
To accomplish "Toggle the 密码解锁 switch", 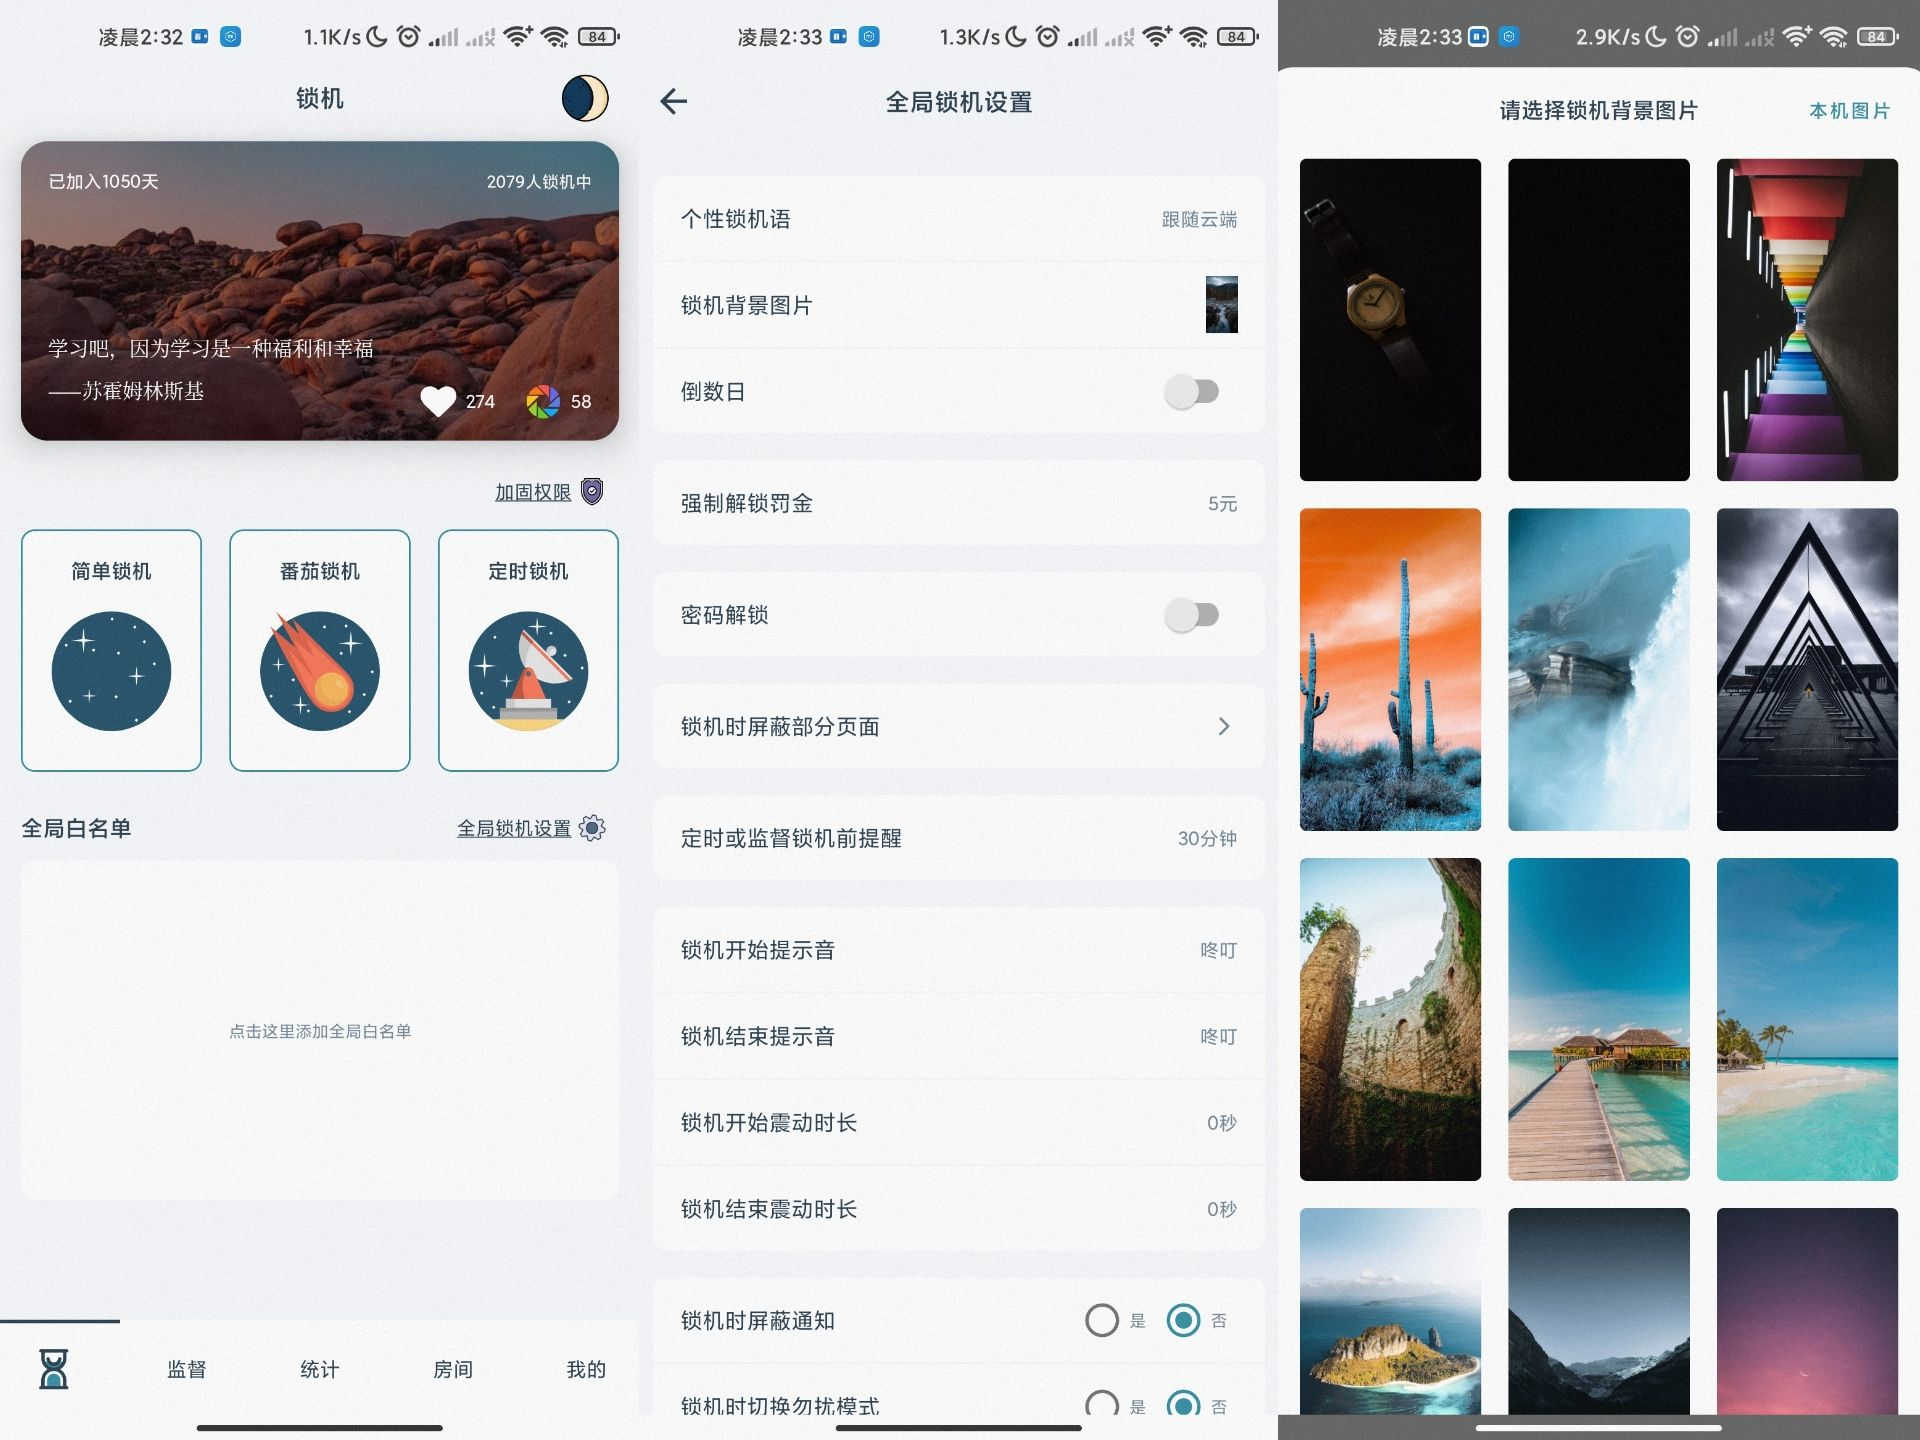I will [x=1192, y=614].
